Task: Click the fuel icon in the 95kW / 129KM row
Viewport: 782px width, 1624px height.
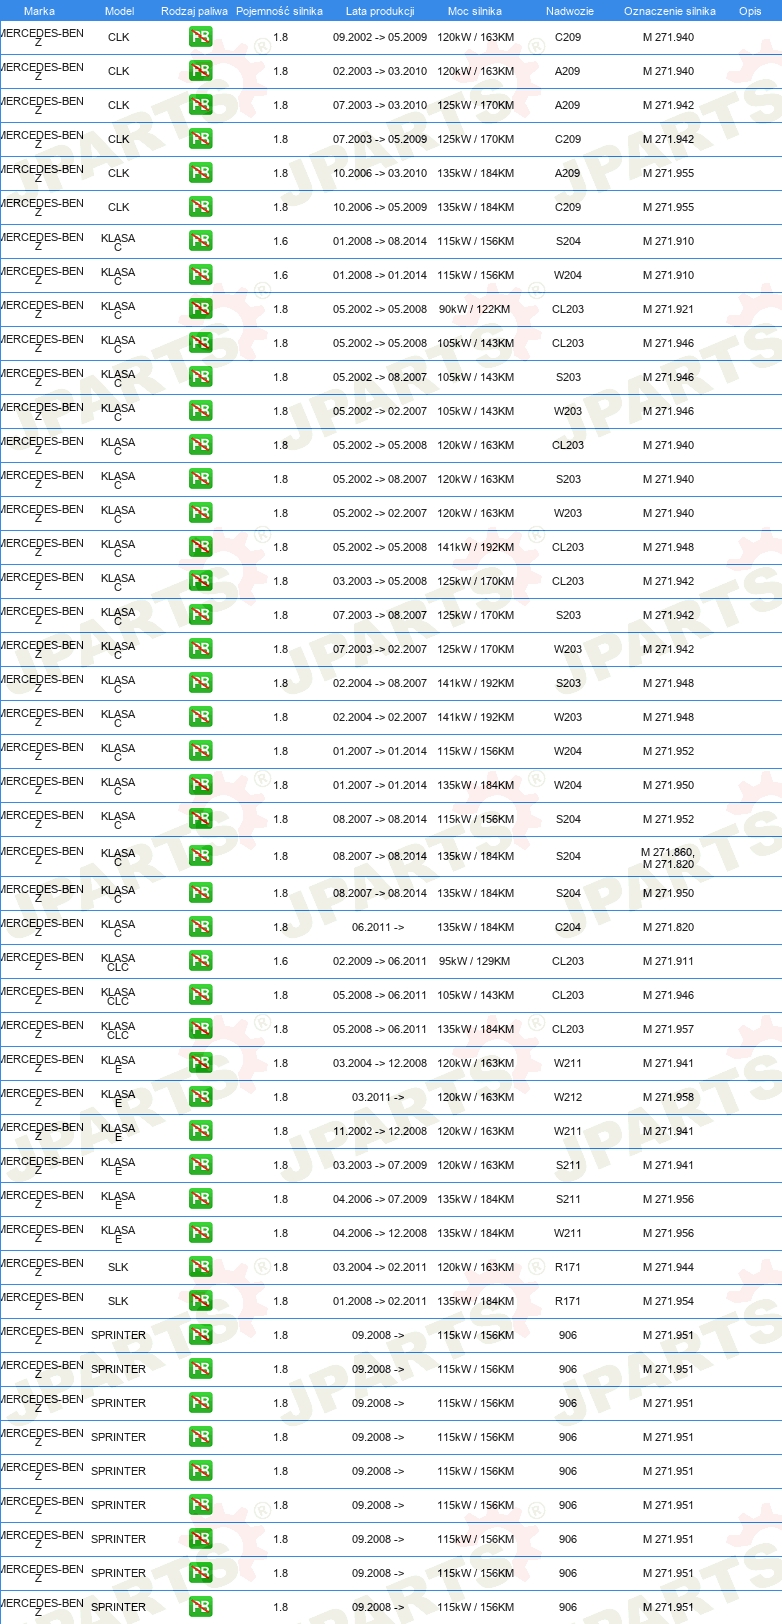Action: [x=201, y=961]
